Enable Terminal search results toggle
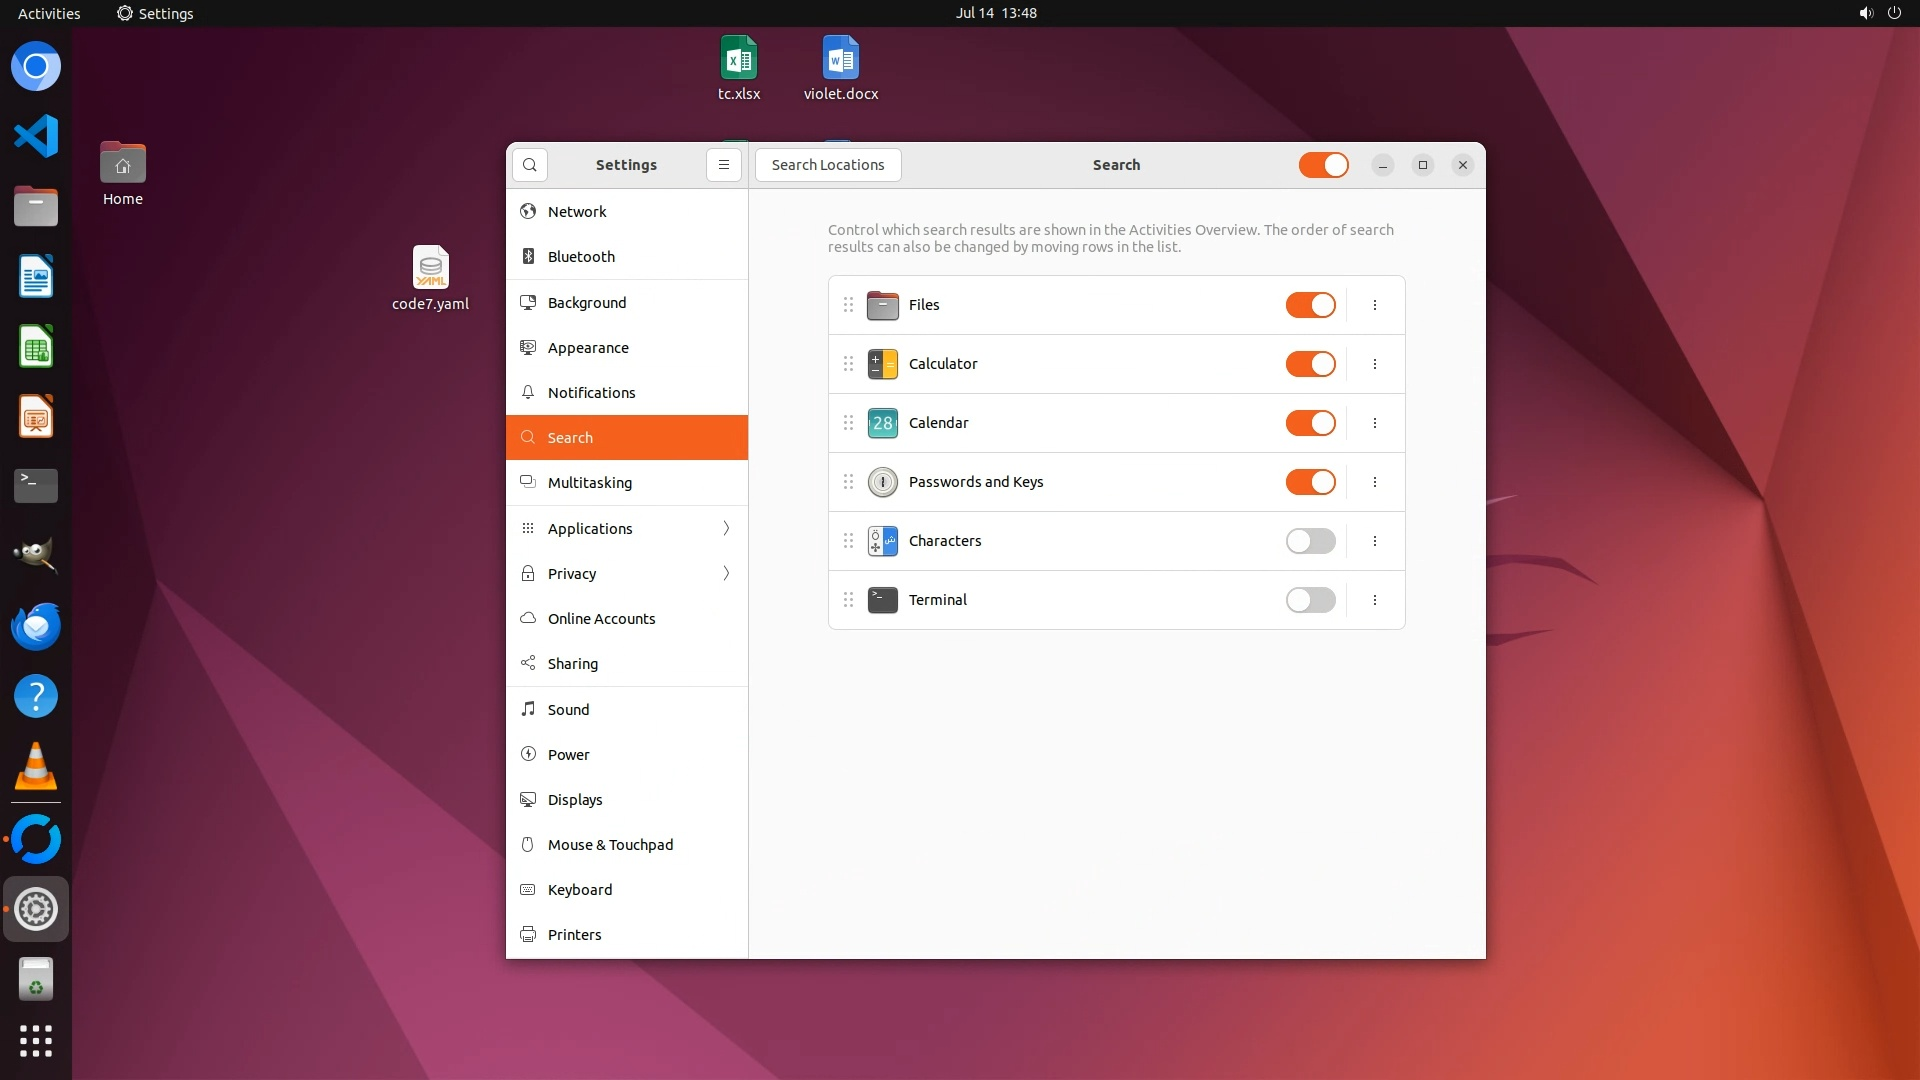Viewport: 1920px width, 1080px height. click(x=1310, y=600)
